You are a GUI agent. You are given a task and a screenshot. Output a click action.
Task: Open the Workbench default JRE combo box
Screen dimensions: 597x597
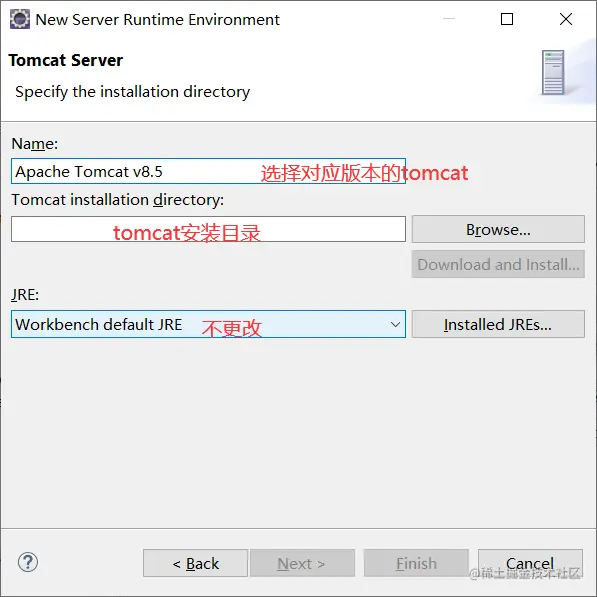pos(208,324)
